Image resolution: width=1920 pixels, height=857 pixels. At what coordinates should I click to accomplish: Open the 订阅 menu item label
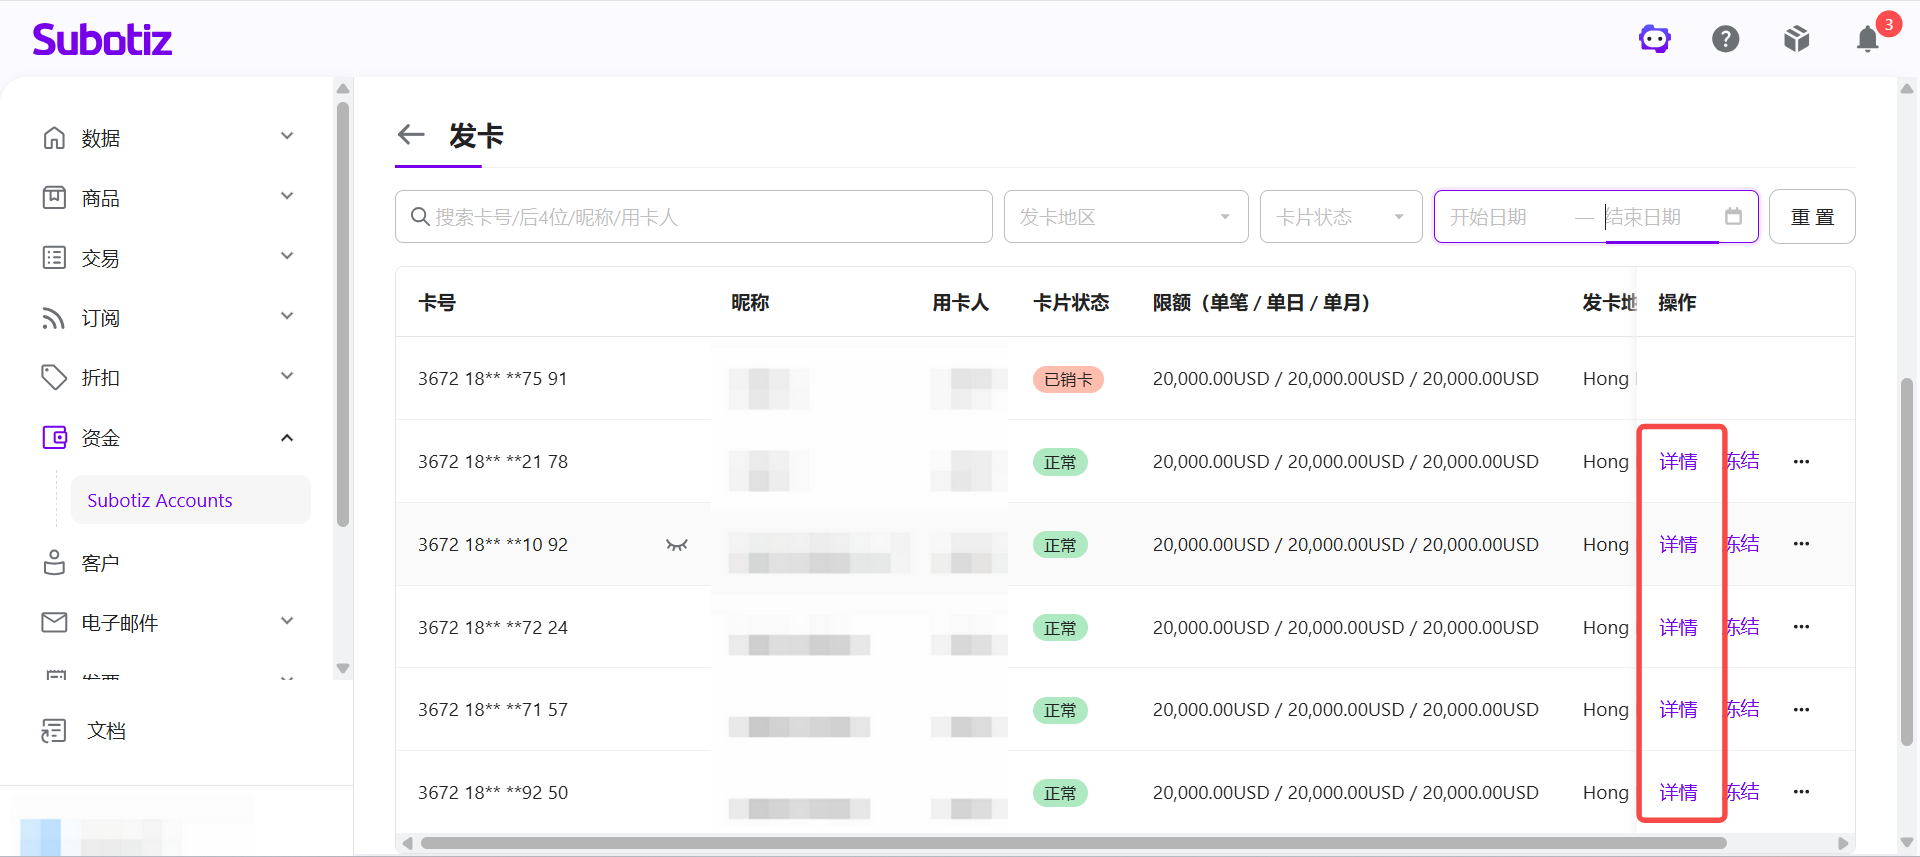point(100,318)
